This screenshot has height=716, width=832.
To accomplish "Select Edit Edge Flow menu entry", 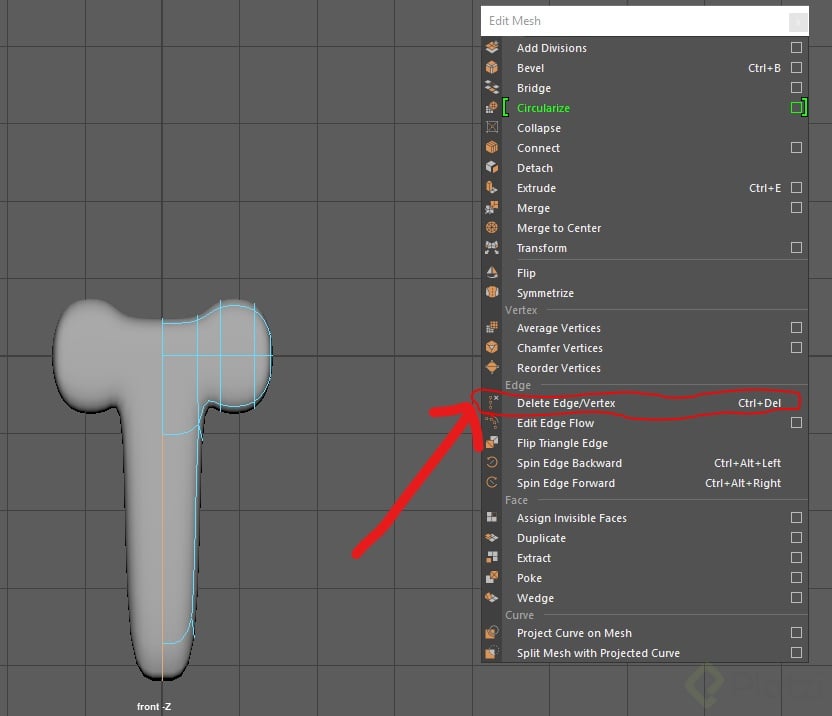I will [645, 423].
